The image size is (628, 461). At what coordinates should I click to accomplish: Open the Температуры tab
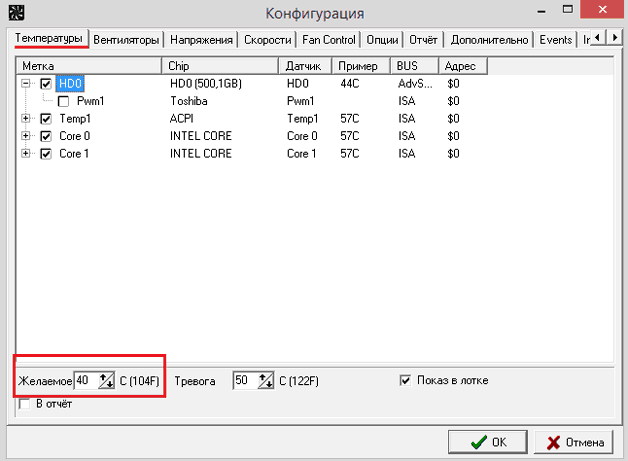point(49,38)
